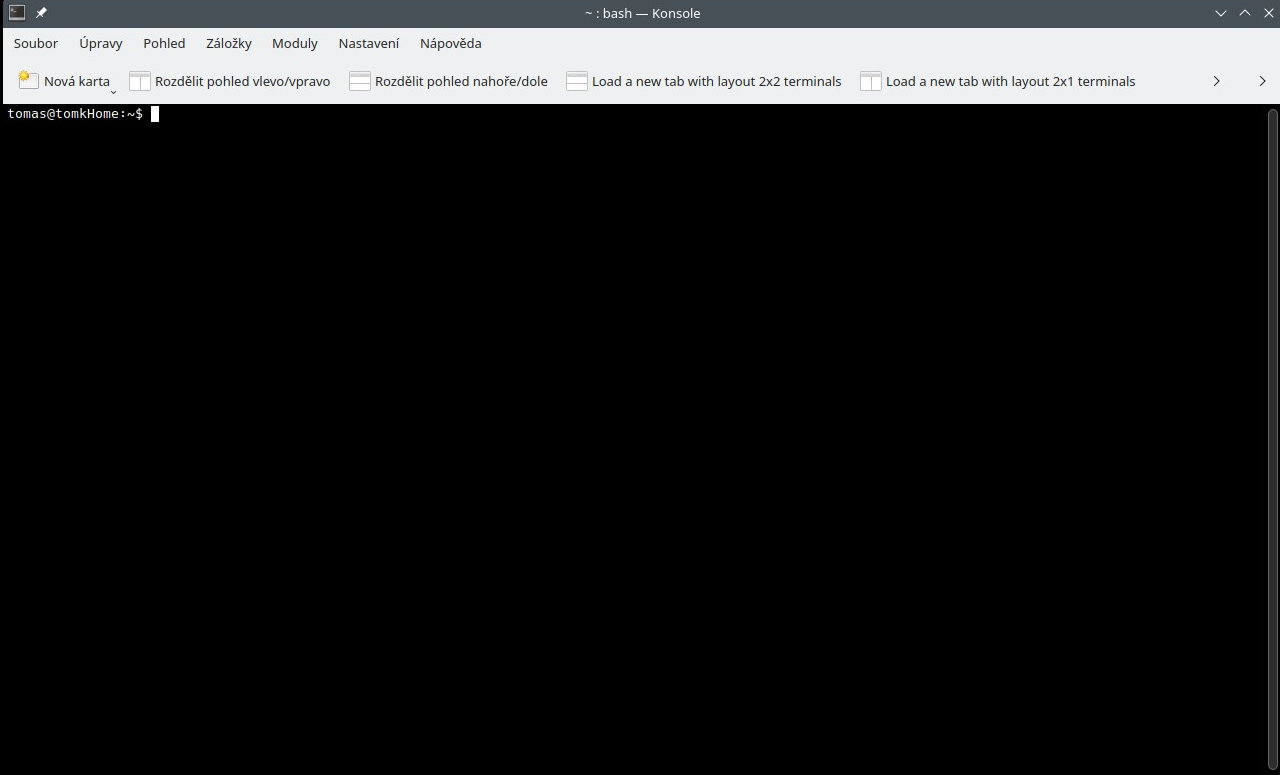Maximize the Konsole window
The width and height of the screenshot is (1280, 775).
point(1245,13)
